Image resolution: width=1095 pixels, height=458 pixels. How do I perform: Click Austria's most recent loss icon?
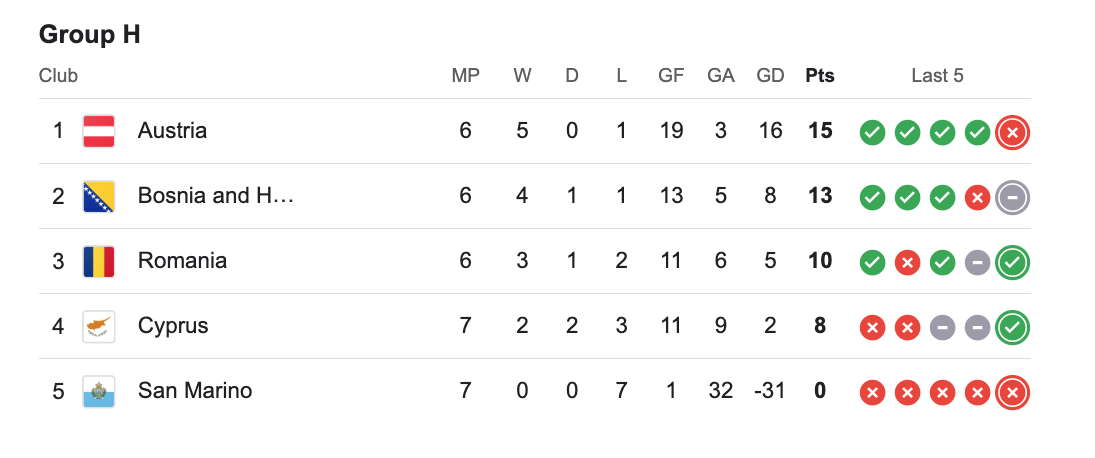(x=1013, y=132)
